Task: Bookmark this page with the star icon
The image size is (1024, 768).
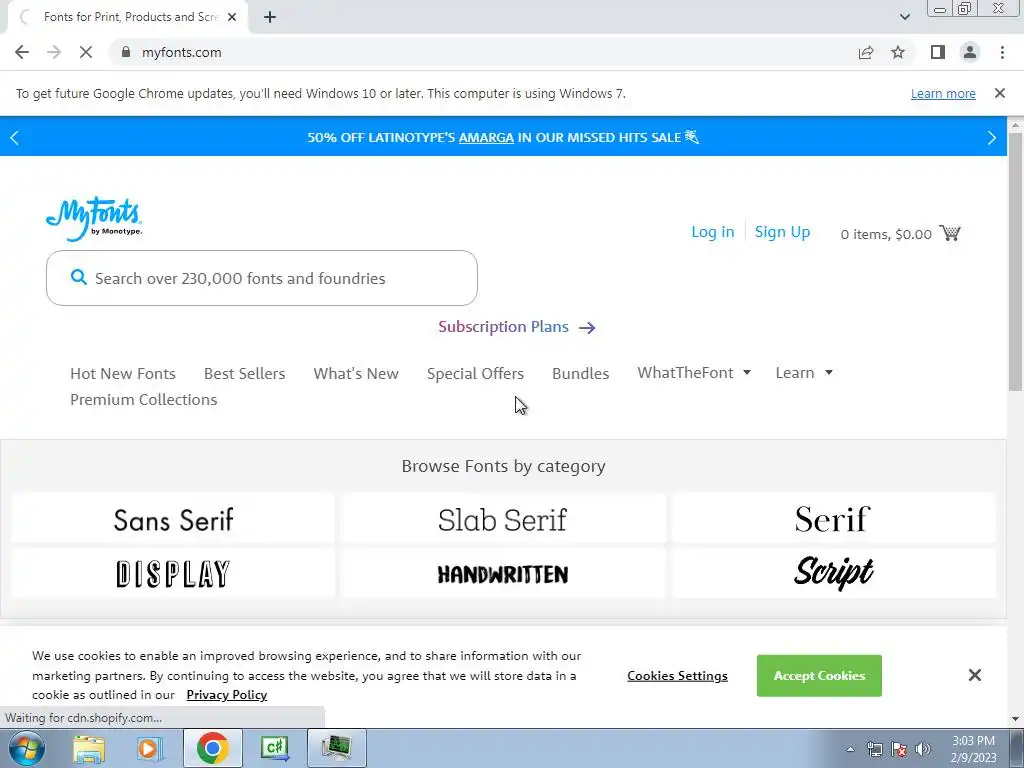Action: tap(898, 52)
